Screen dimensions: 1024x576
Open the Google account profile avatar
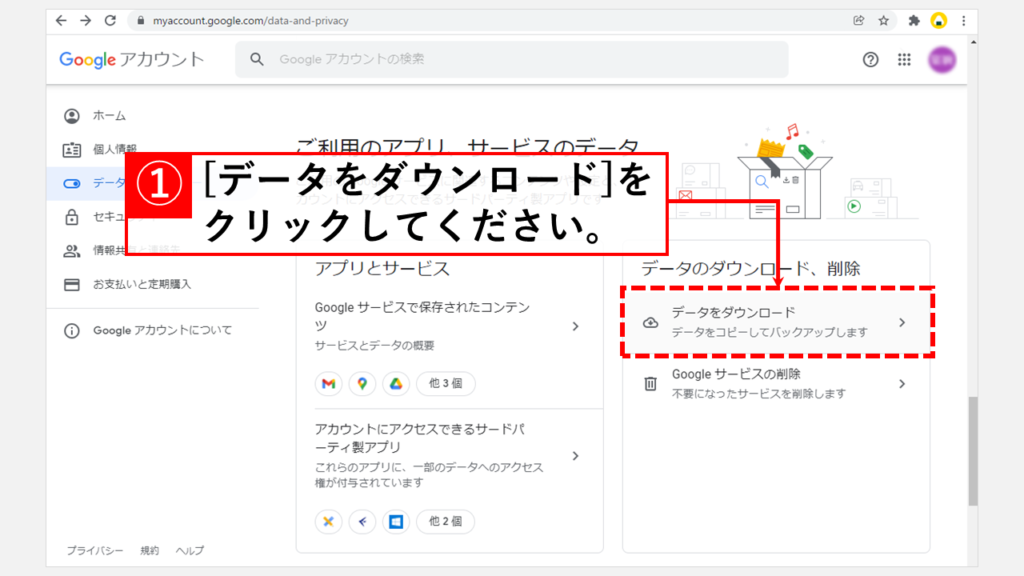(x=942, y=60)
